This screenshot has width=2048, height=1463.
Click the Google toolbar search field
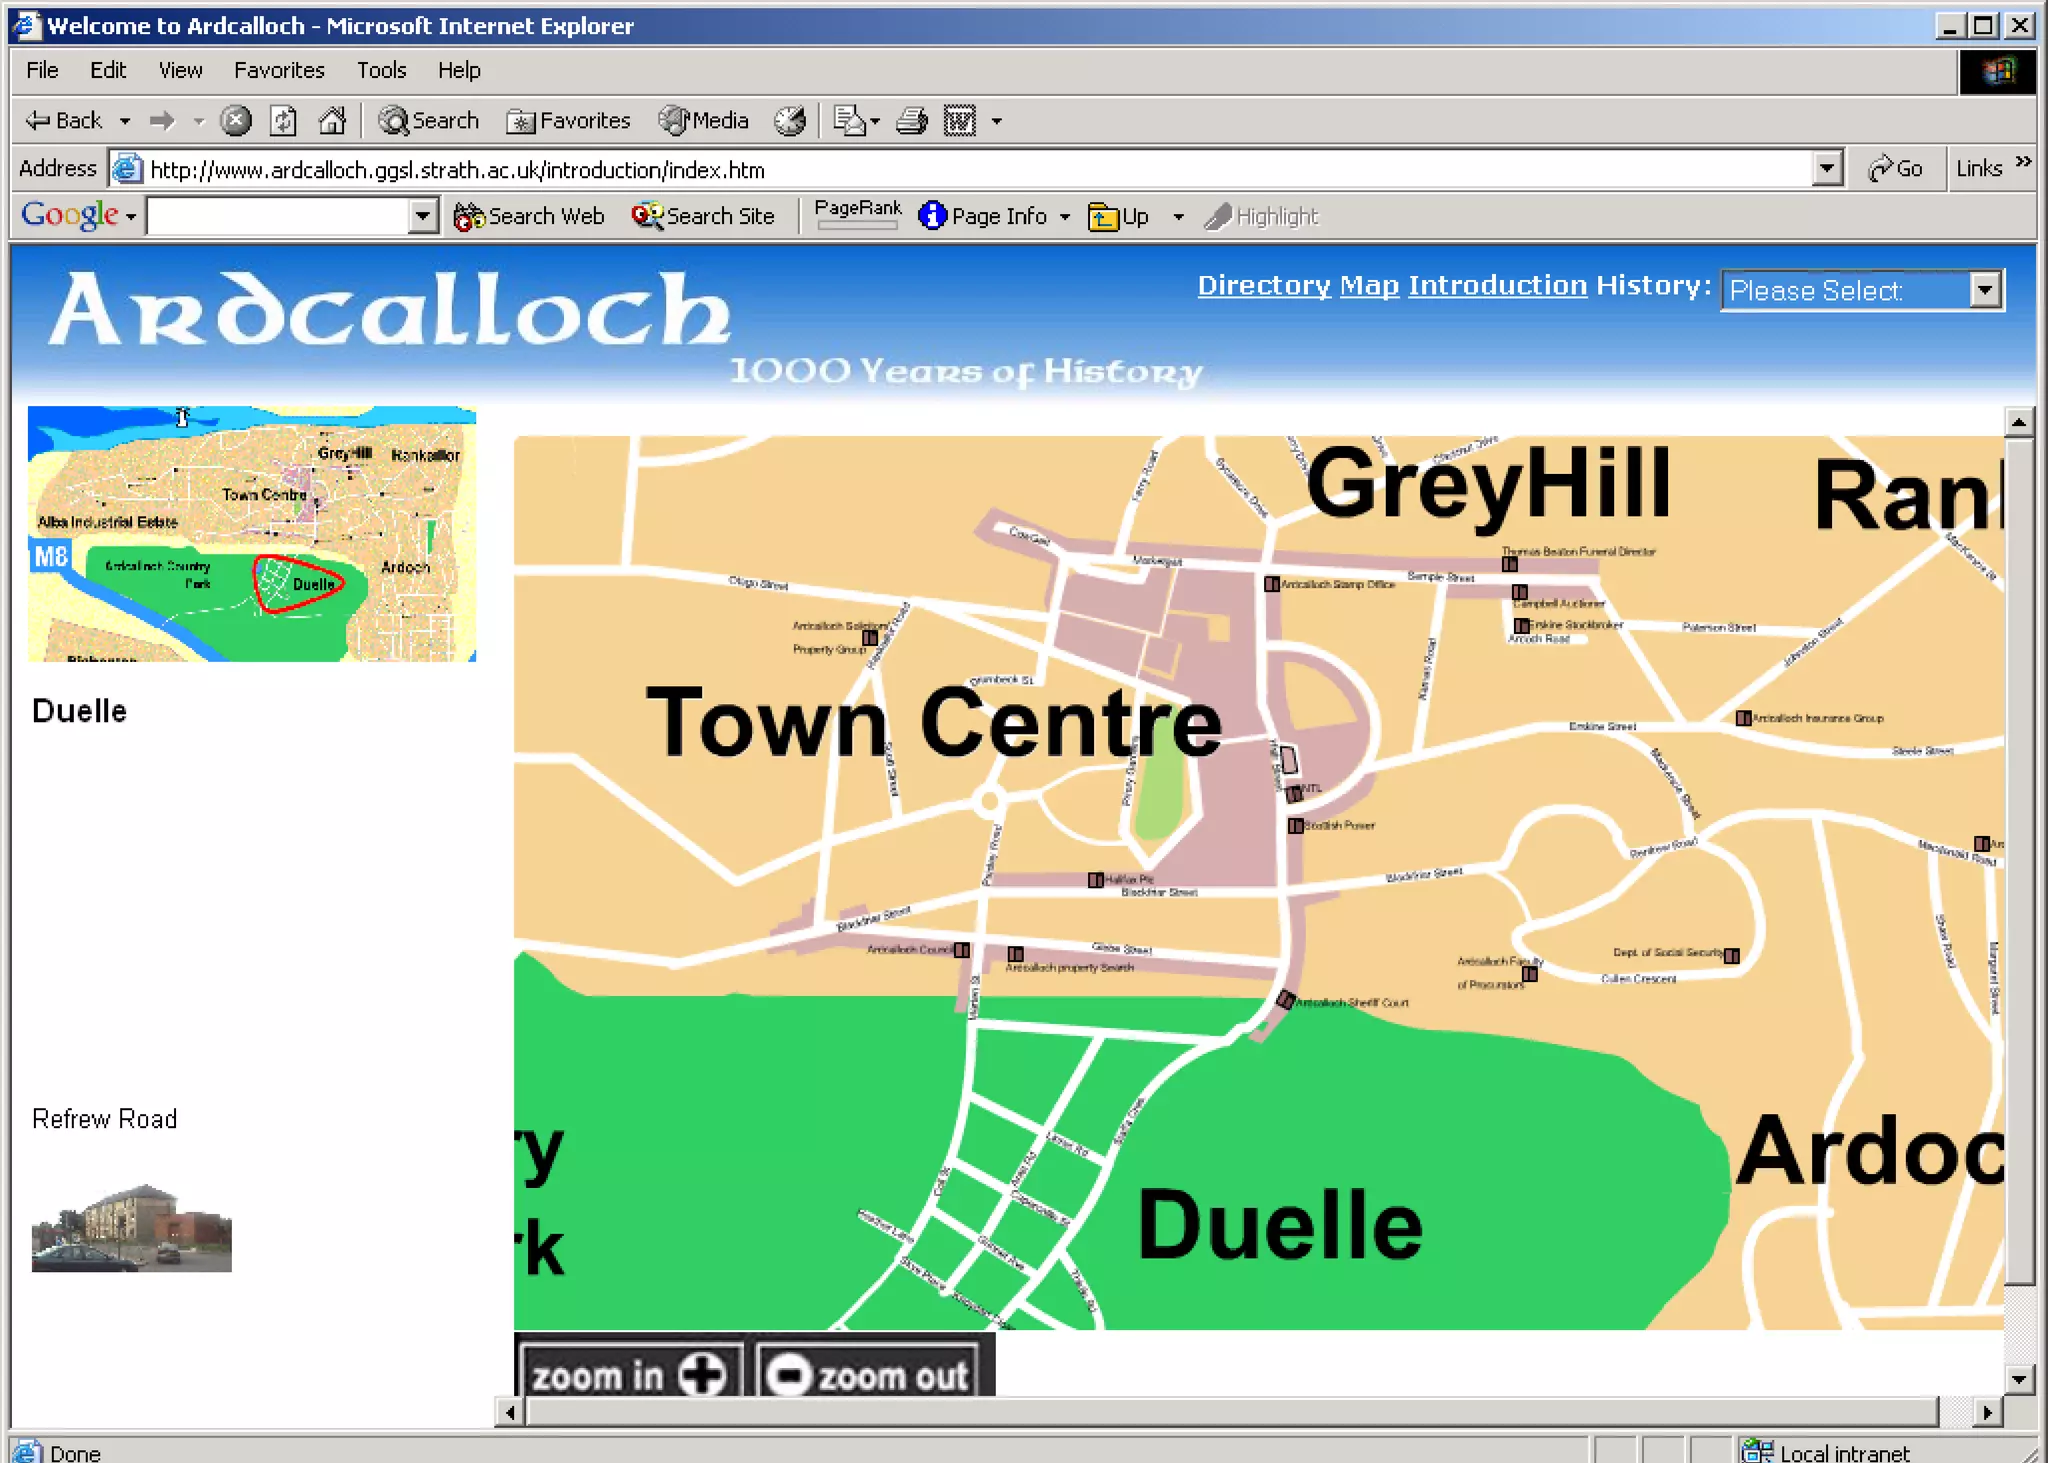click(x=279, y=216)
